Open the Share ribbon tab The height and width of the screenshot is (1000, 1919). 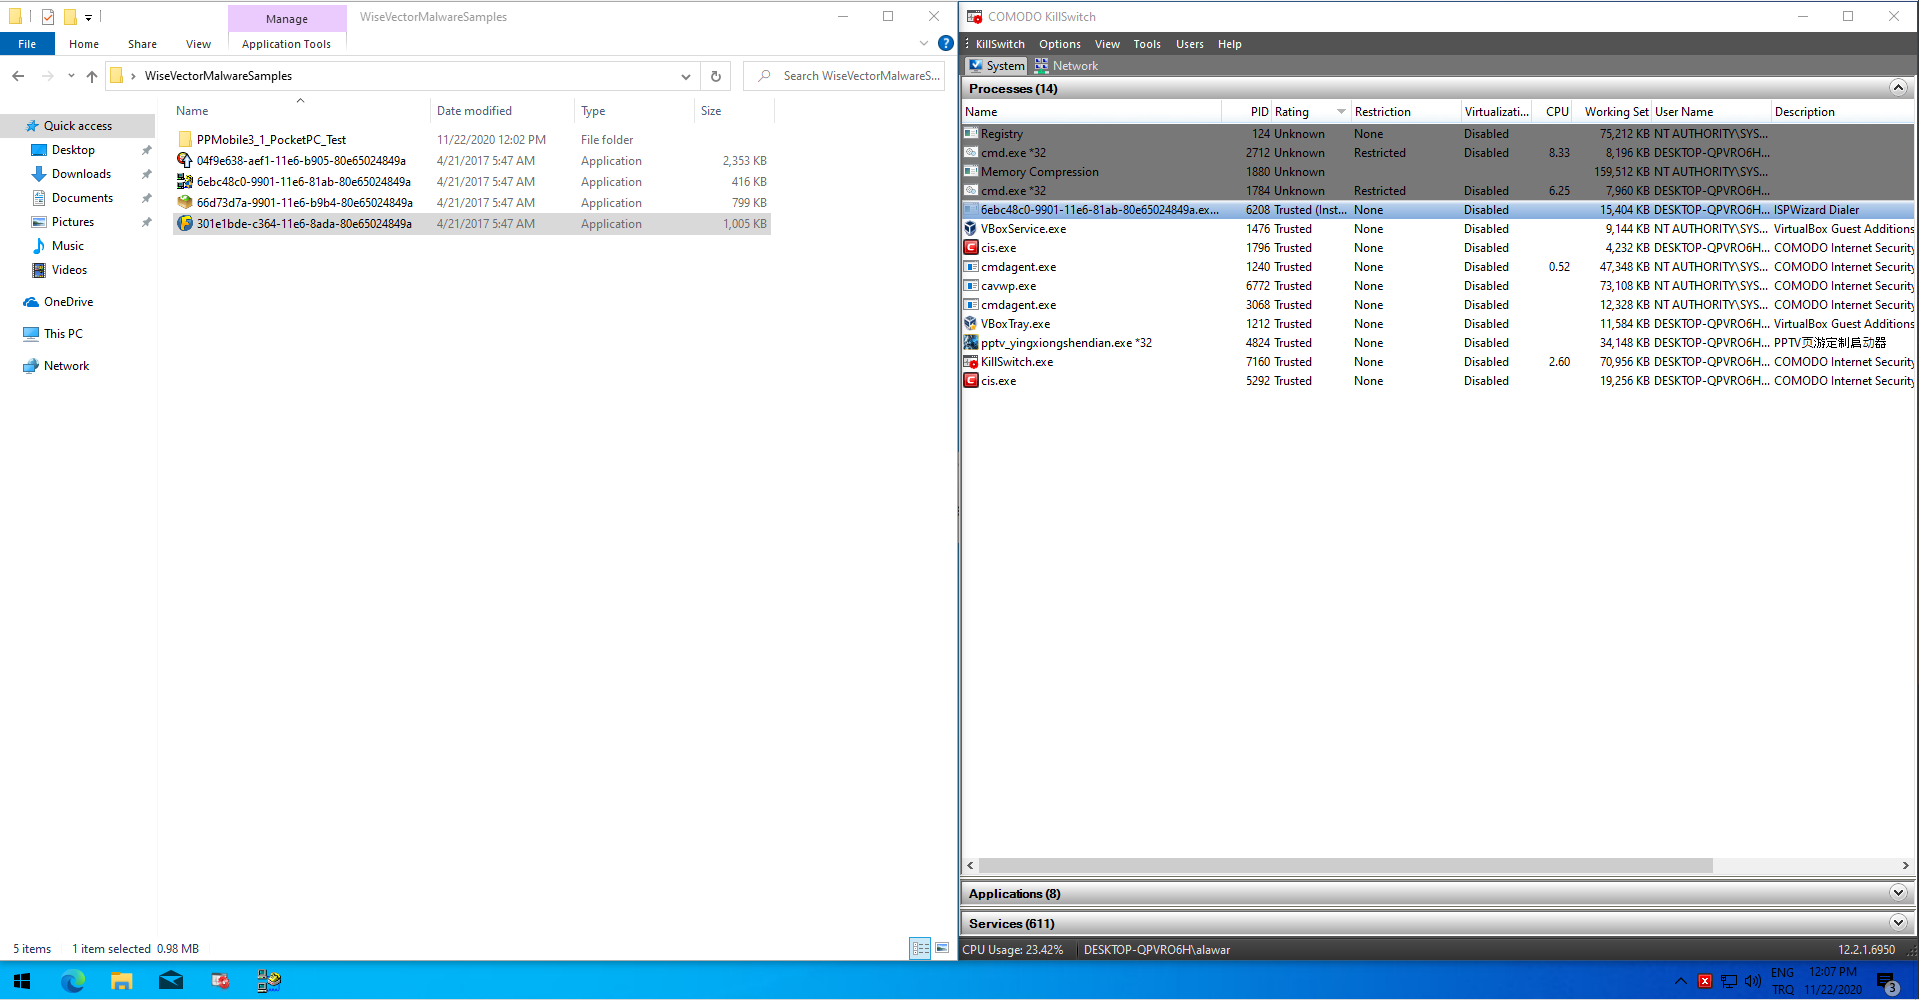[x=142, y=44]
